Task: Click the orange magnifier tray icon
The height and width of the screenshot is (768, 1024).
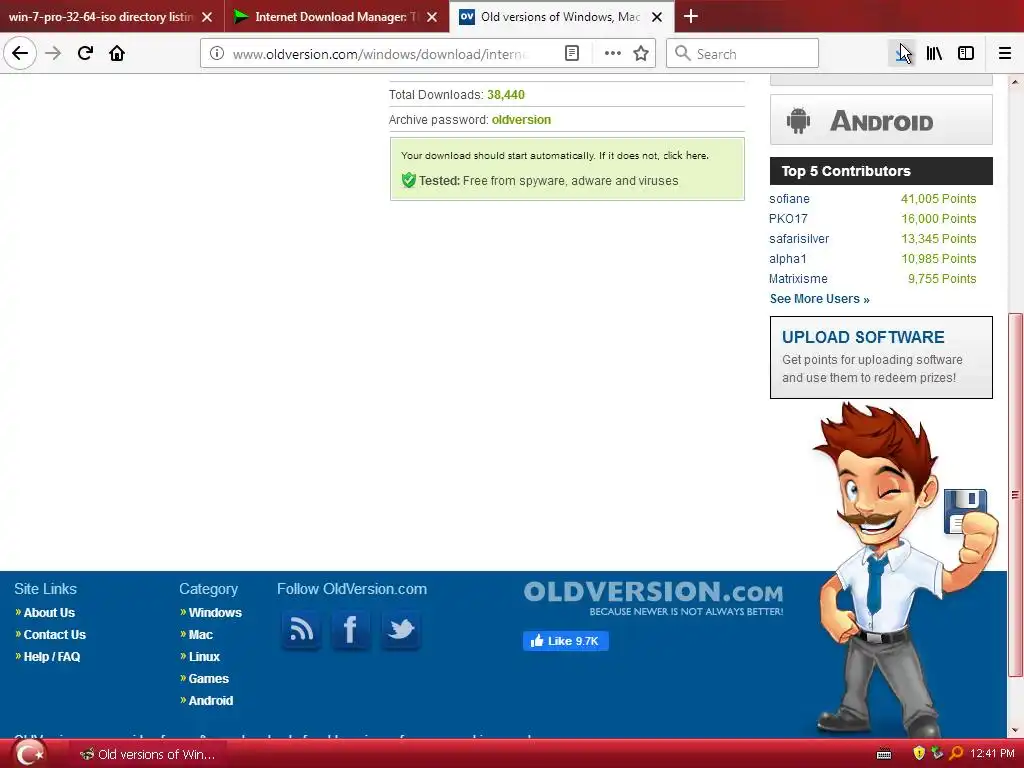Action: pos(956,754)
